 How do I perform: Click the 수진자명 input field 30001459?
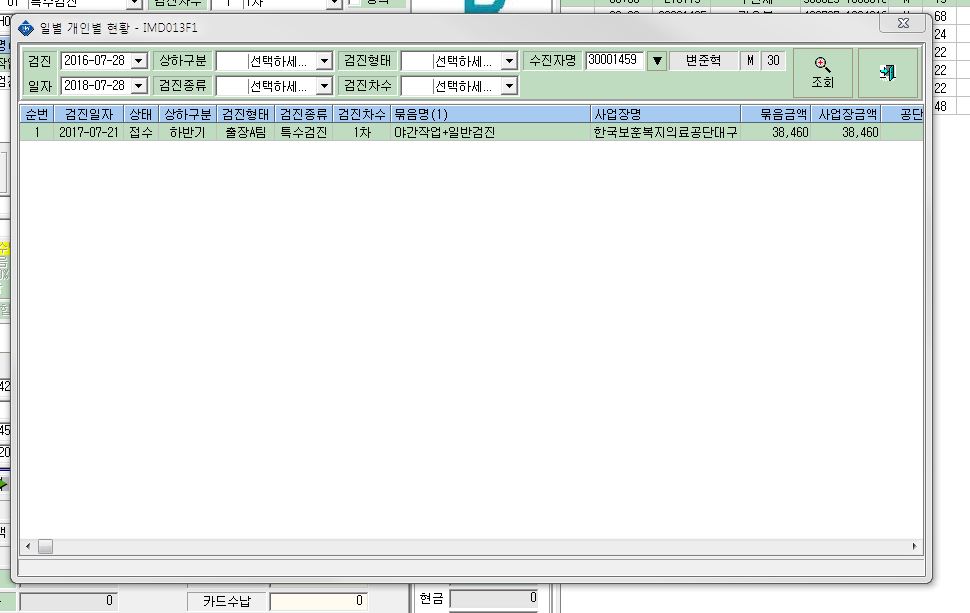614,60
